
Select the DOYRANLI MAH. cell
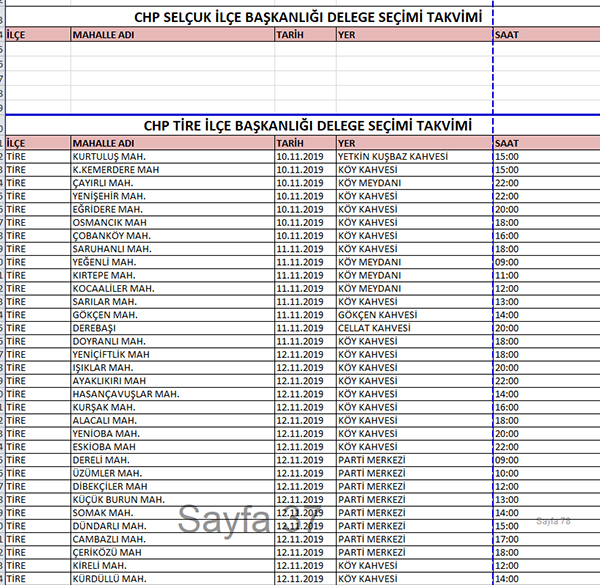173,341
